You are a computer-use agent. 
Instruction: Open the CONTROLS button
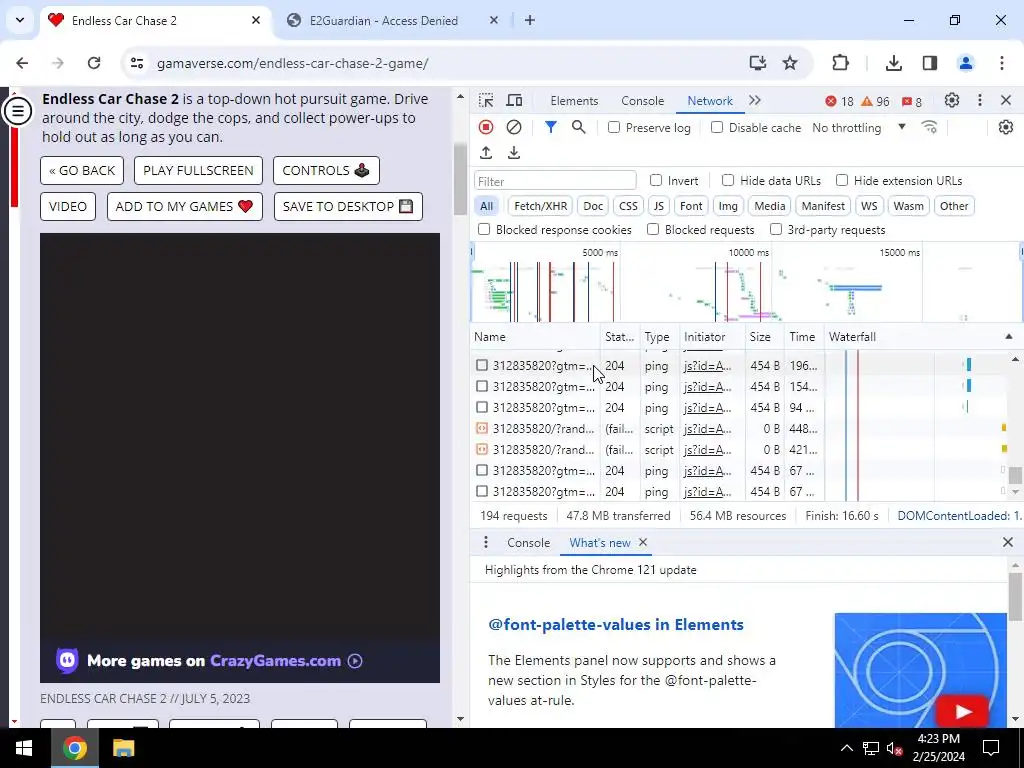pos(326,170)
